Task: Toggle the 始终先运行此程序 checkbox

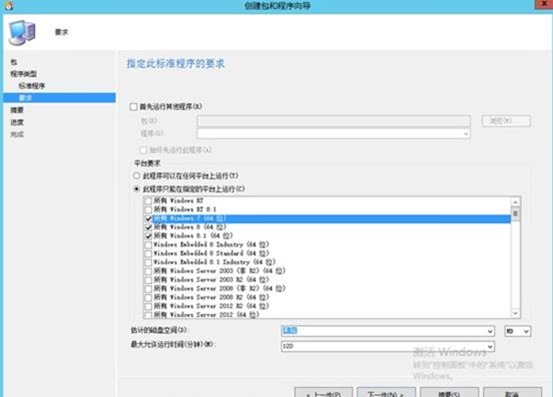Action: pyautogui.click(x=143, y=150)
